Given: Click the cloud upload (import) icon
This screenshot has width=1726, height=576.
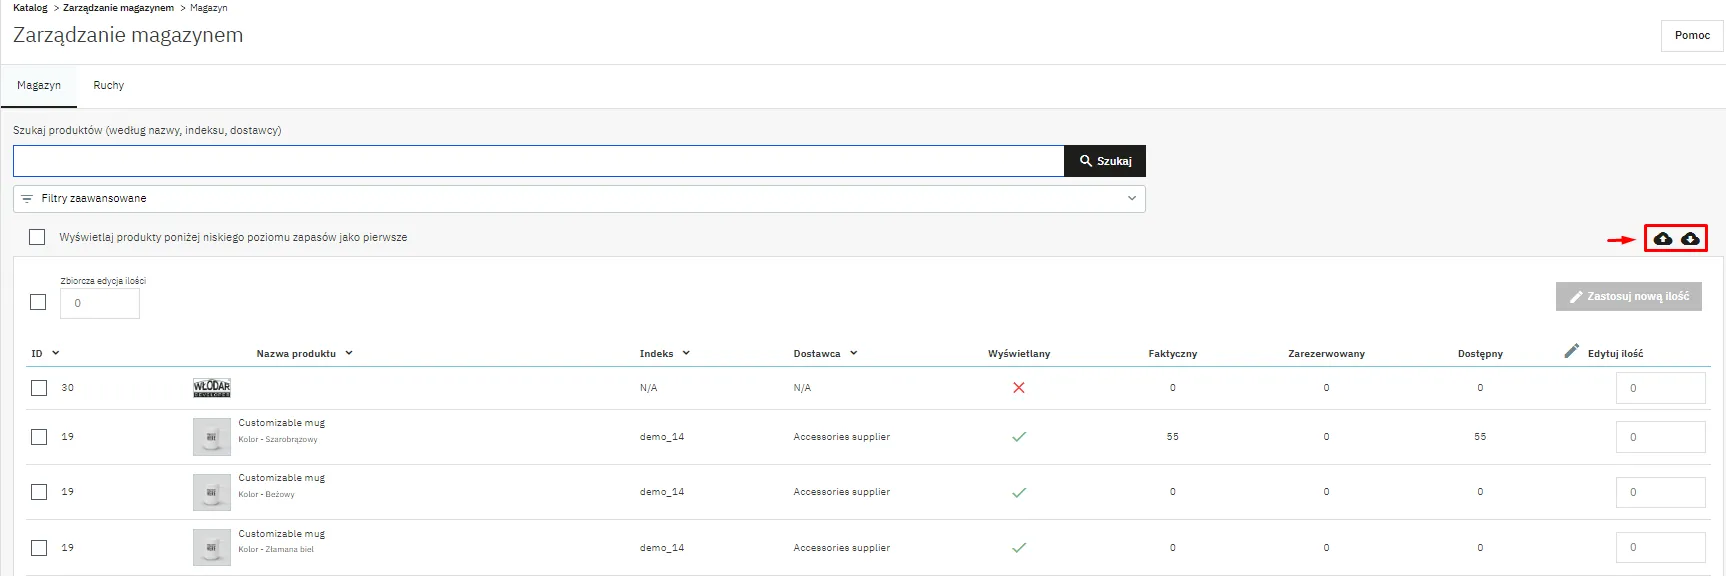Looking at the screenshot, I should (1662, 239).
